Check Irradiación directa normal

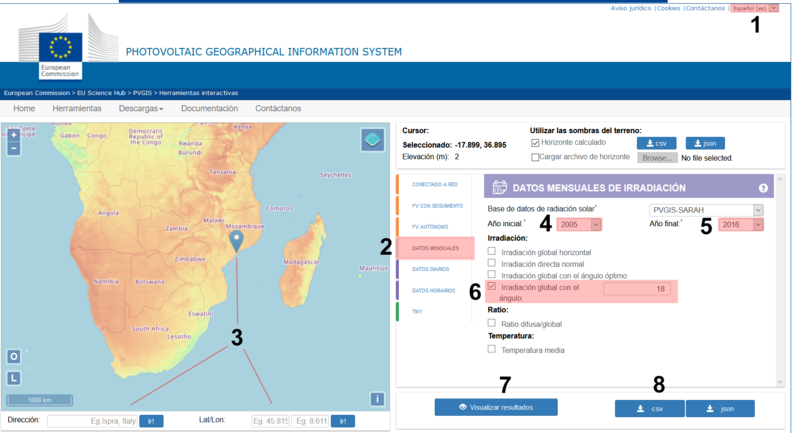tap(491, 263)
